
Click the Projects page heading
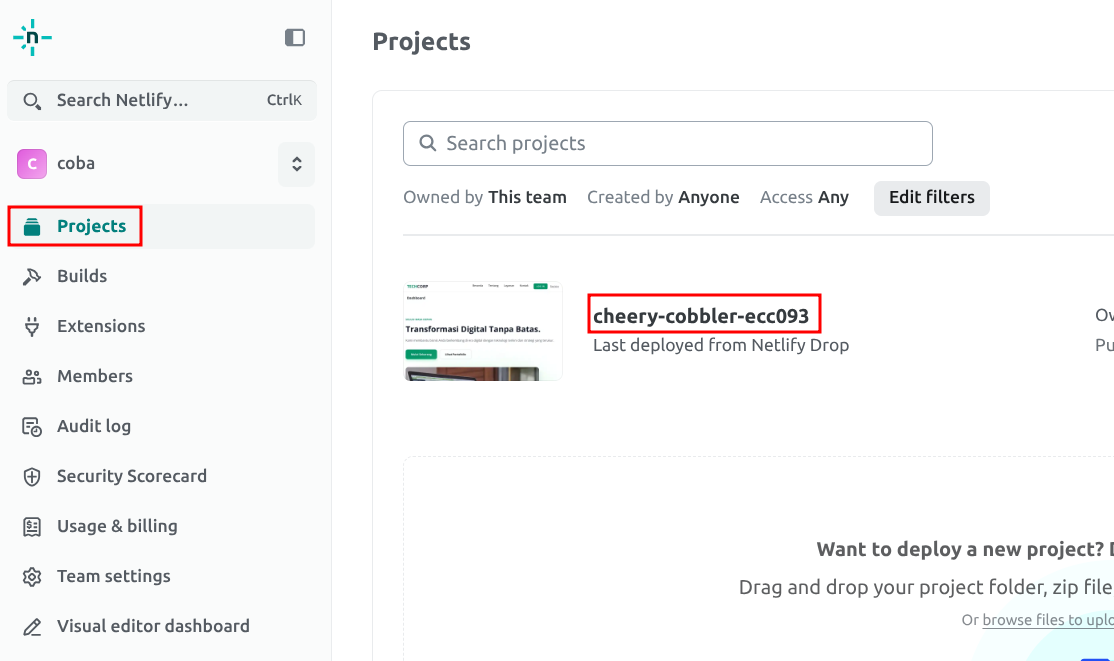click(421, 42)
